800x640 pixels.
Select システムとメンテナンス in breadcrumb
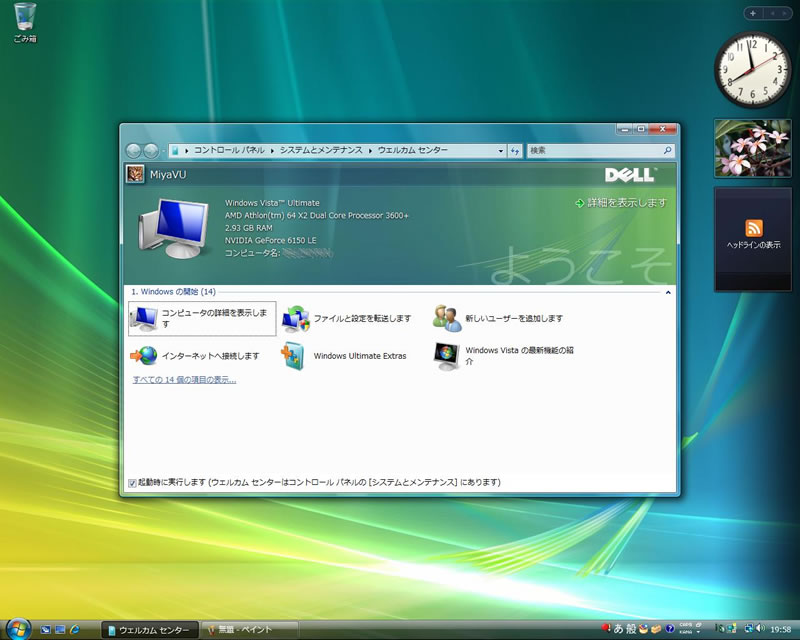pos(321,150)
